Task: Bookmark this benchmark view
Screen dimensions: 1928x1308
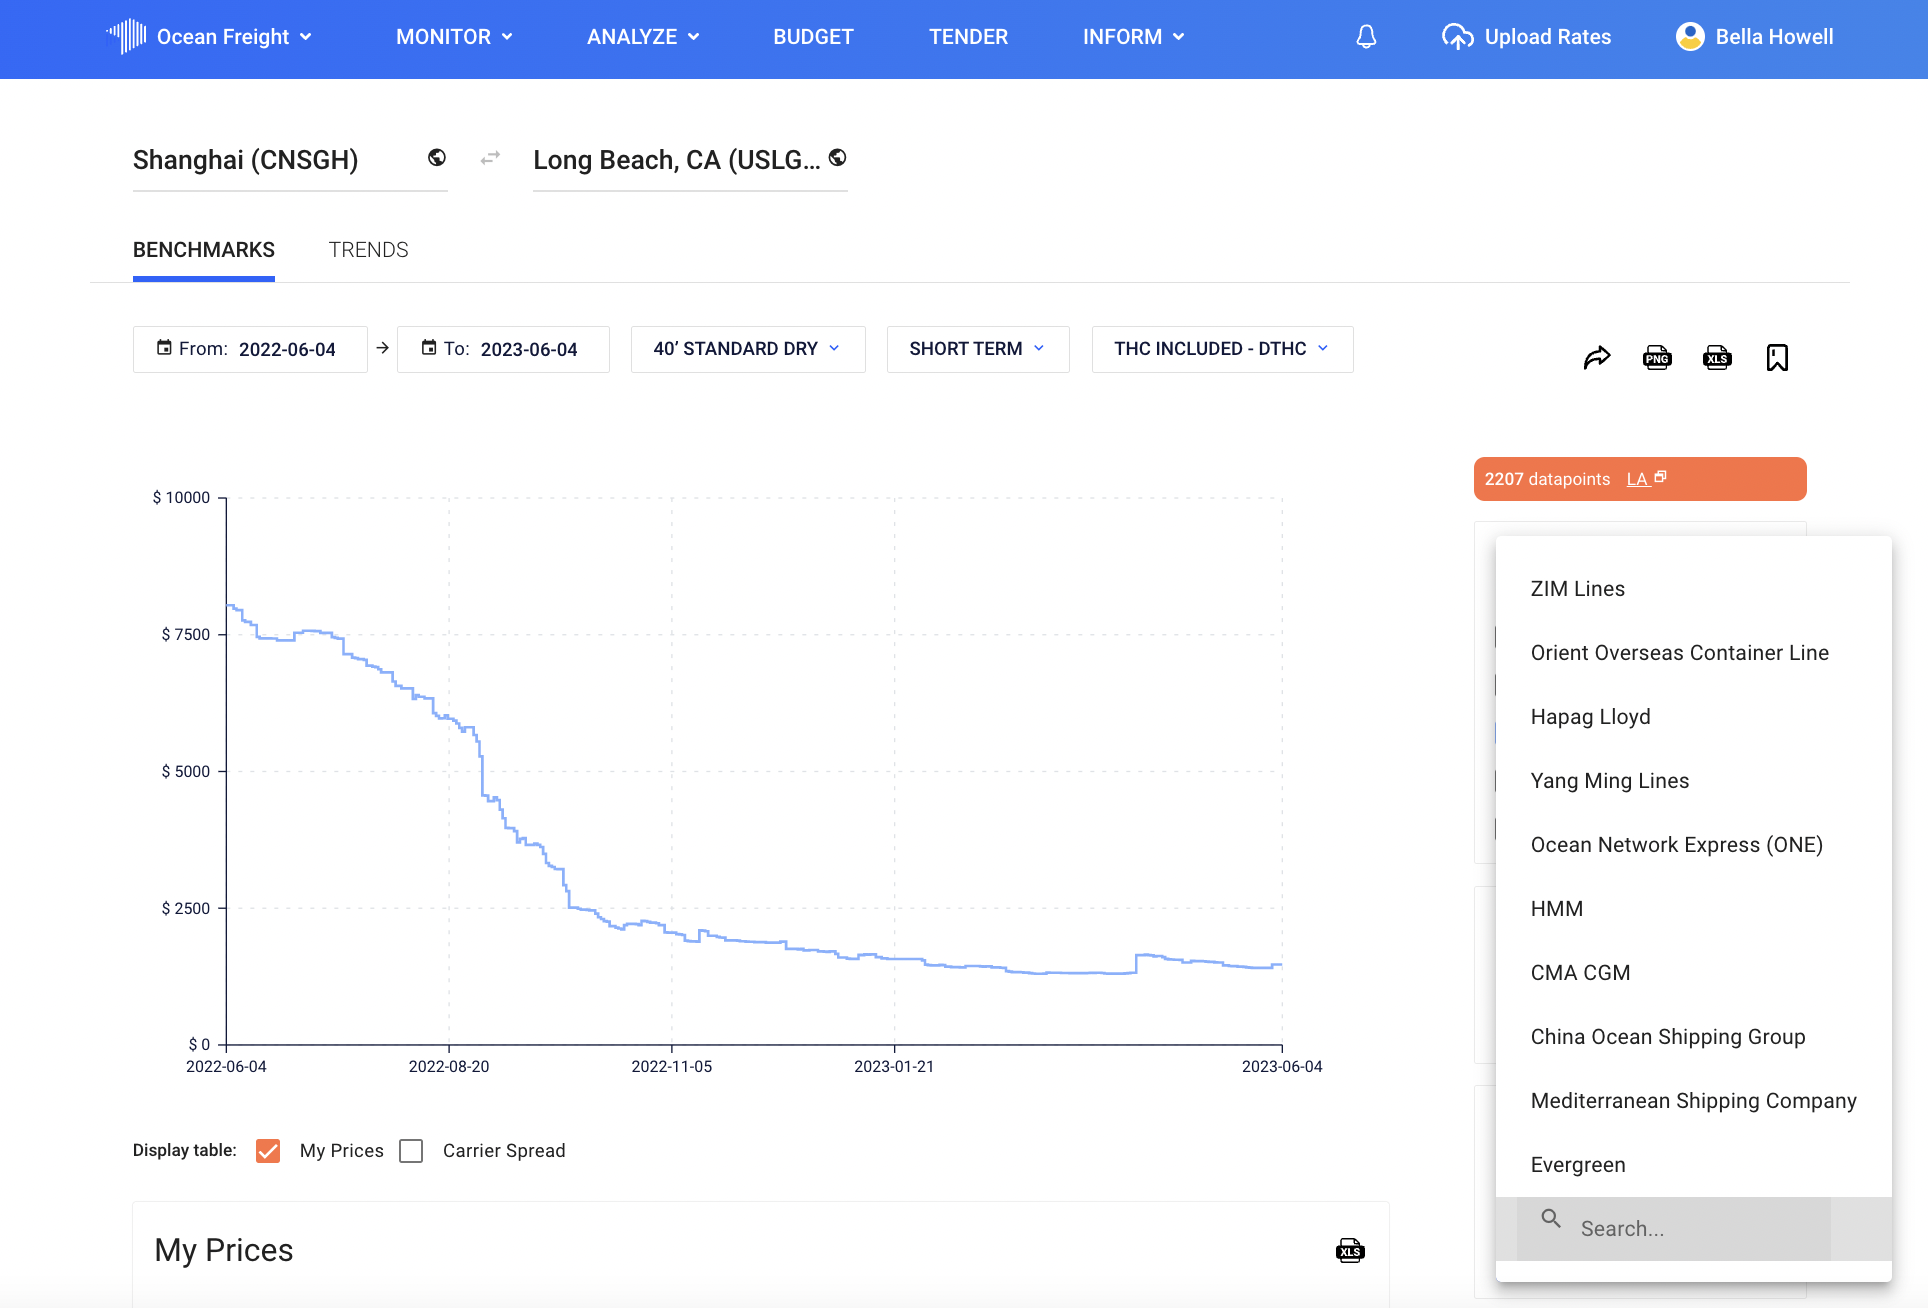Action: click(x=1777, y=357)
